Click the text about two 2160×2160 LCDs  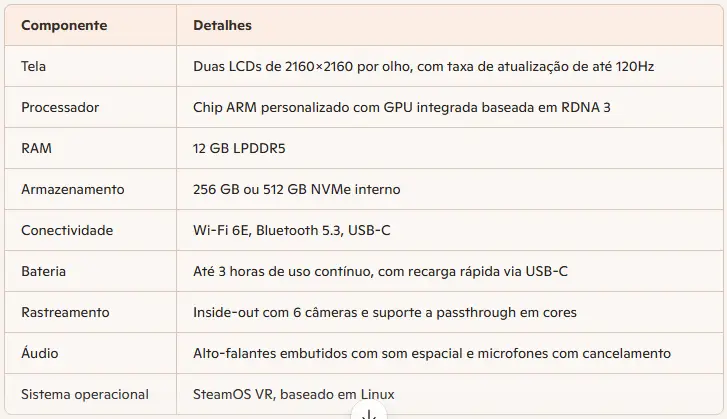pos(423,66)
